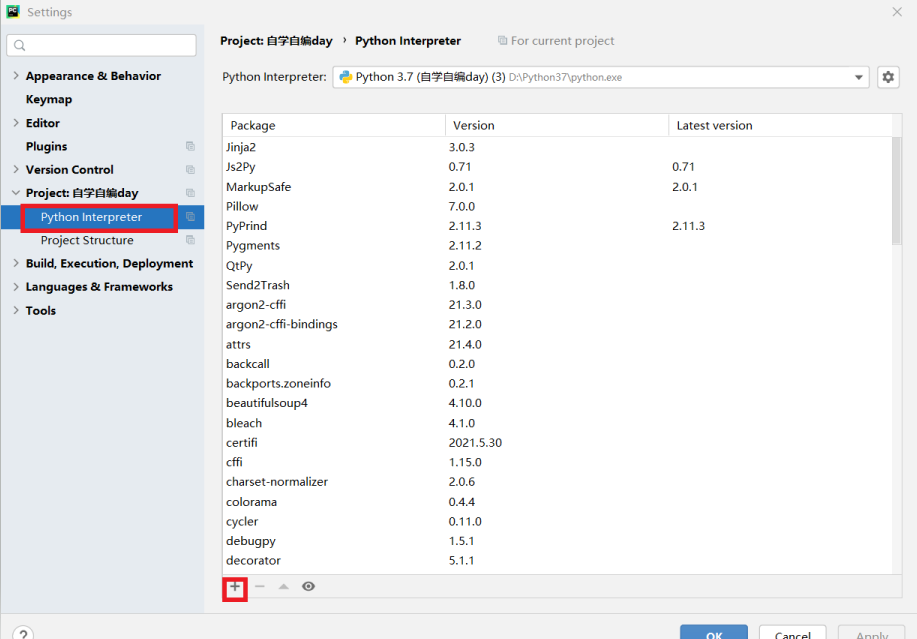Focus the settings search field
917x639 pixels.
(x=101, y=46)
